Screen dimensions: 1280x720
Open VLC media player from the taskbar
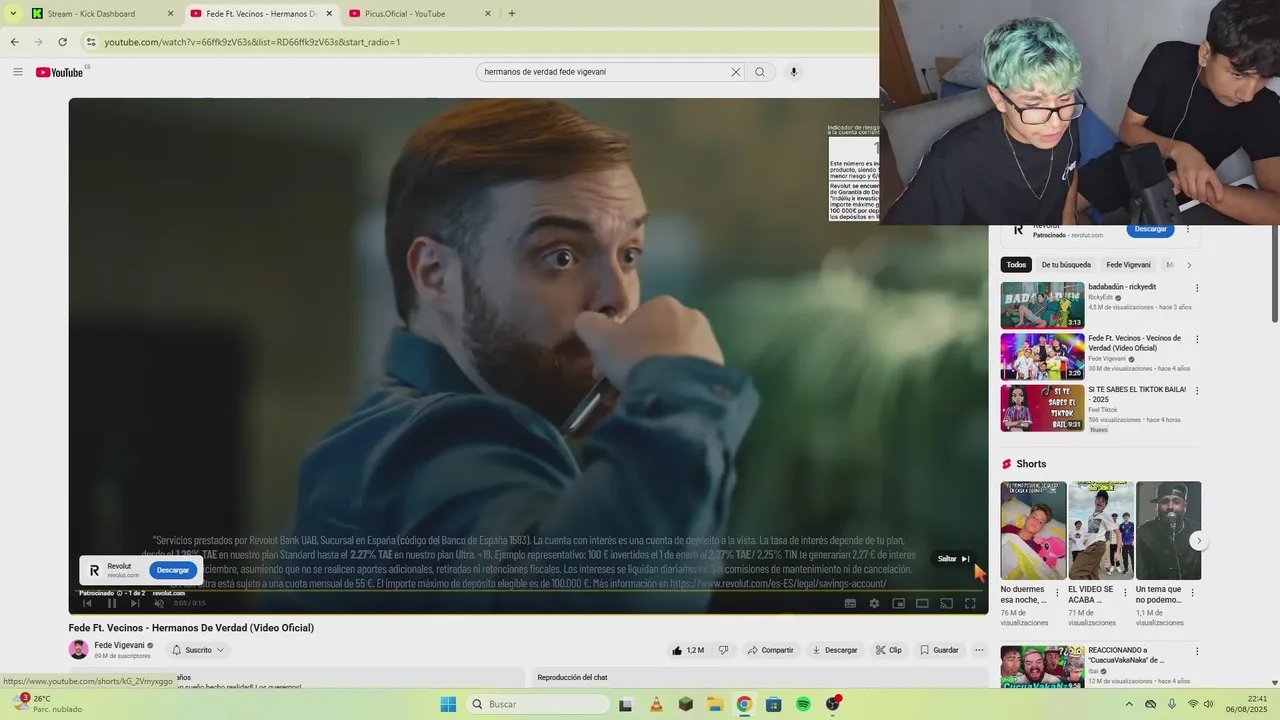coord(656,704)
